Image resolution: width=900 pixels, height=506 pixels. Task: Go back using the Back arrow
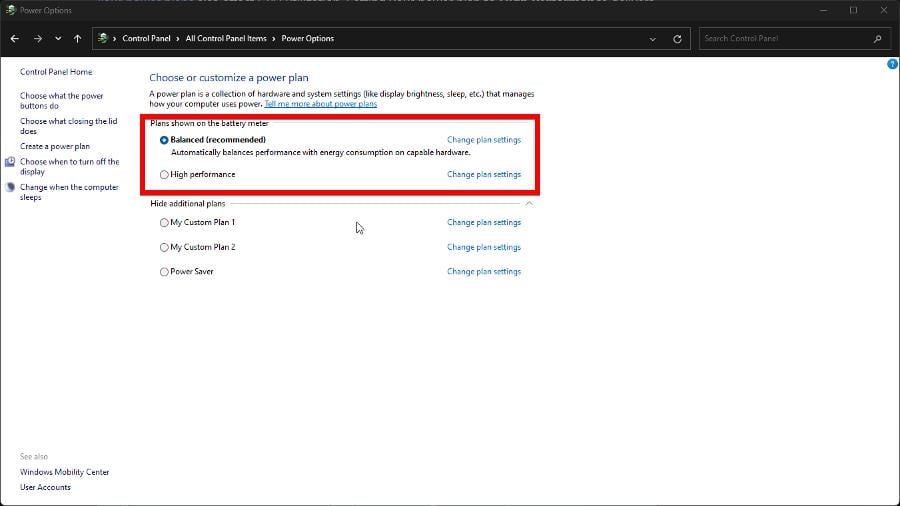(x=15, y=38)
